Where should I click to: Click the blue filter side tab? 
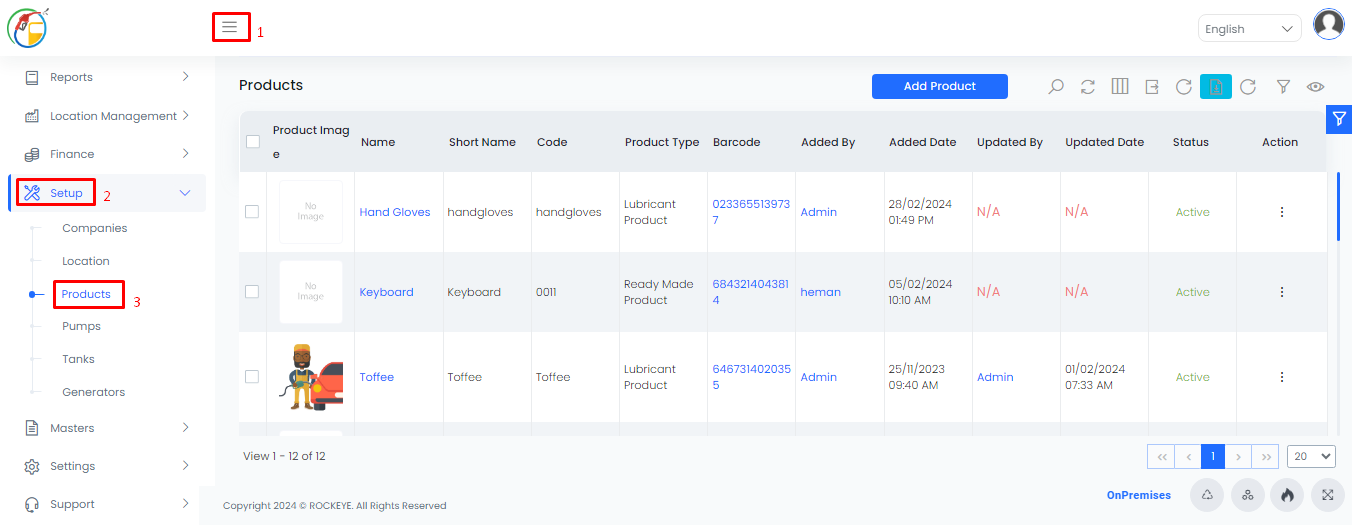(1339, 119)
